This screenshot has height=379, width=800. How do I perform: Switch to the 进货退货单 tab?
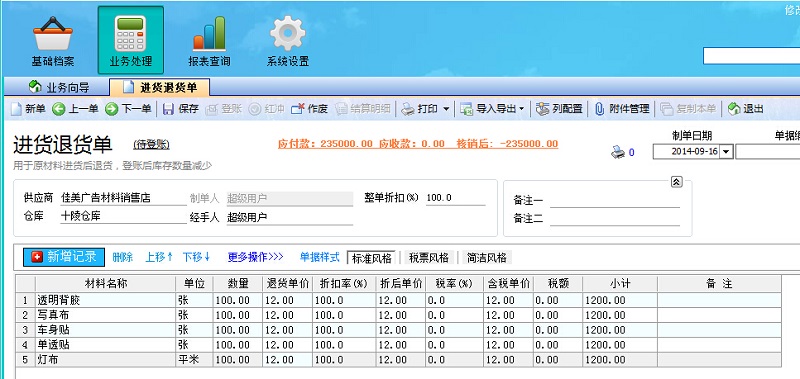[161, 87]
